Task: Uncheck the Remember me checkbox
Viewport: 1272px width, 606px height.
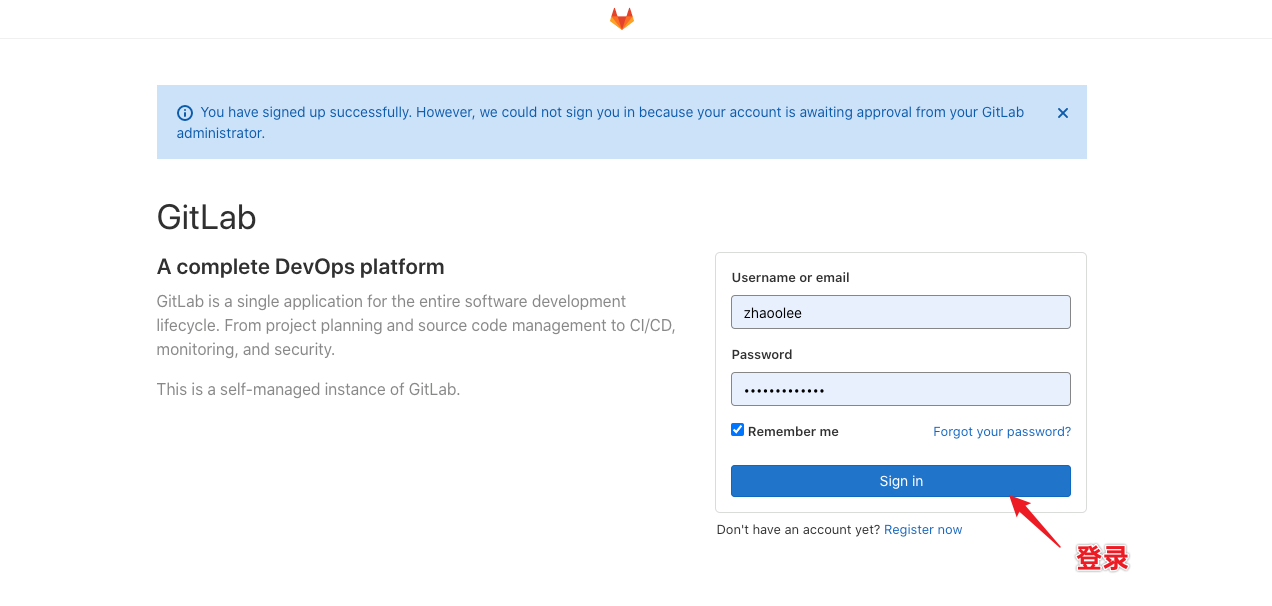Action: coord(738,430)
